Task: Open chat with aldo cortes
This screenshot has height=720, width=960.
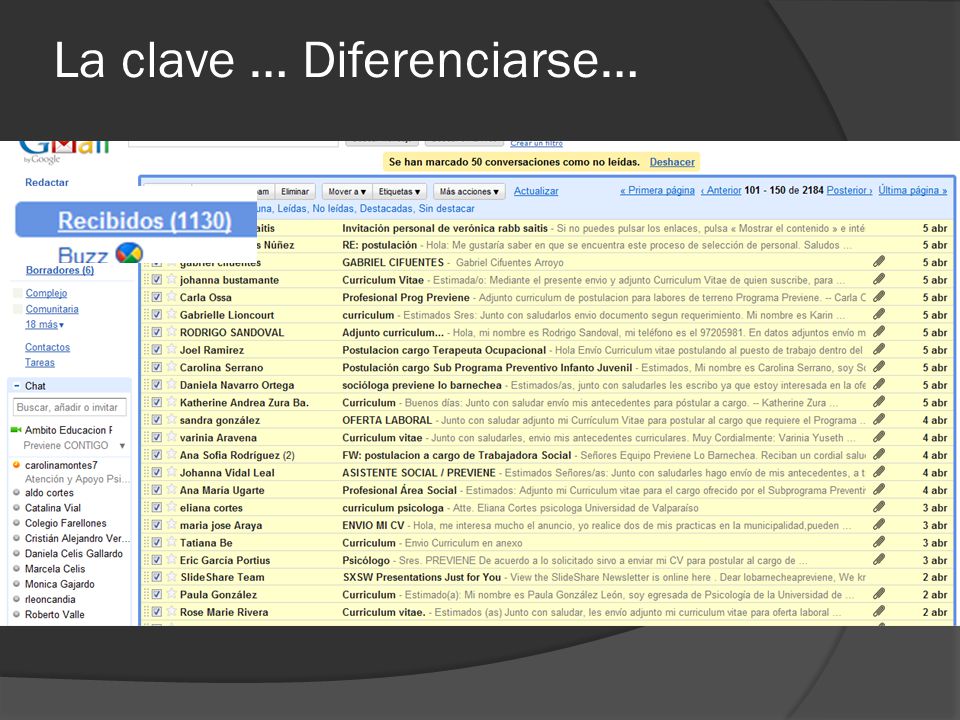Action: [x=49, y=493]
